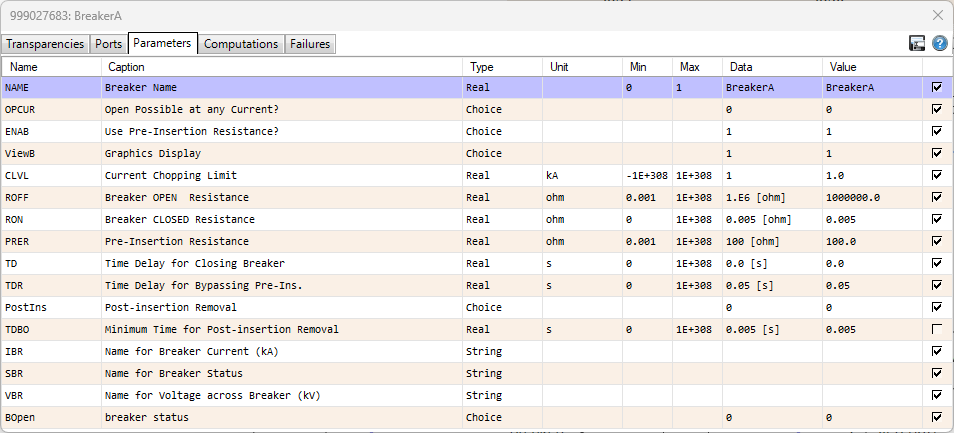Screen dimensions: 954x433
Task: Toggle the IBR row checkbox
Action: tap(937, 351)
